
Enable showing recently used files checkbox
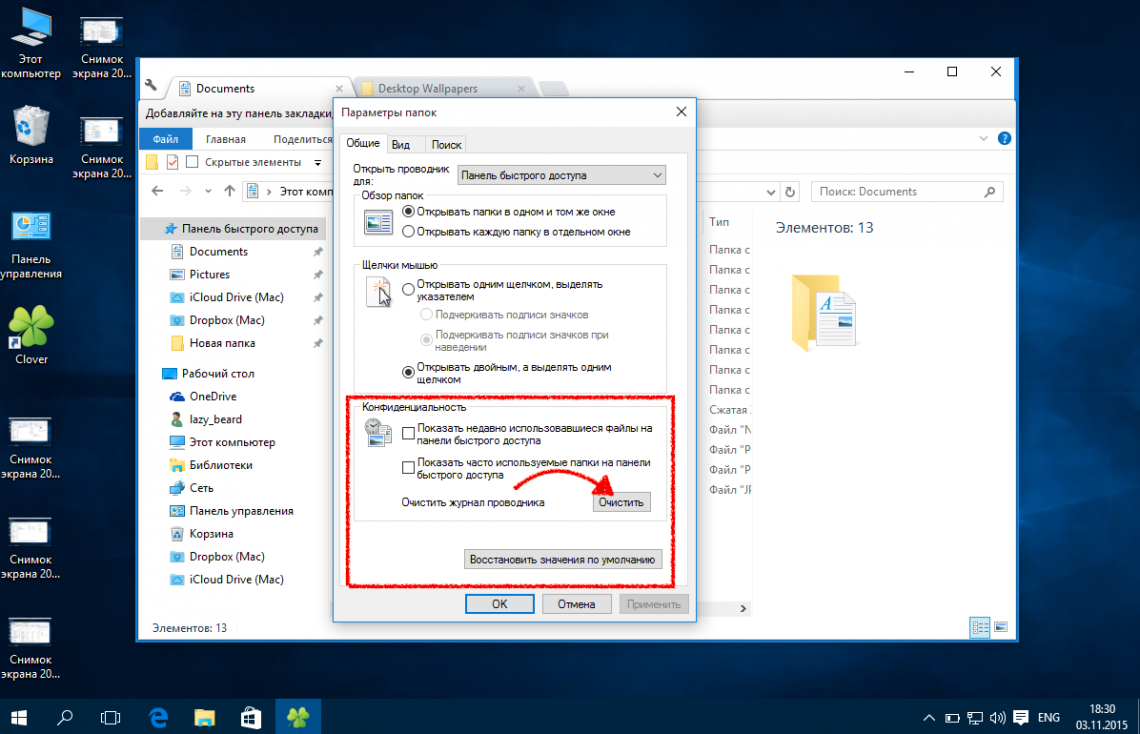point(408,434)
